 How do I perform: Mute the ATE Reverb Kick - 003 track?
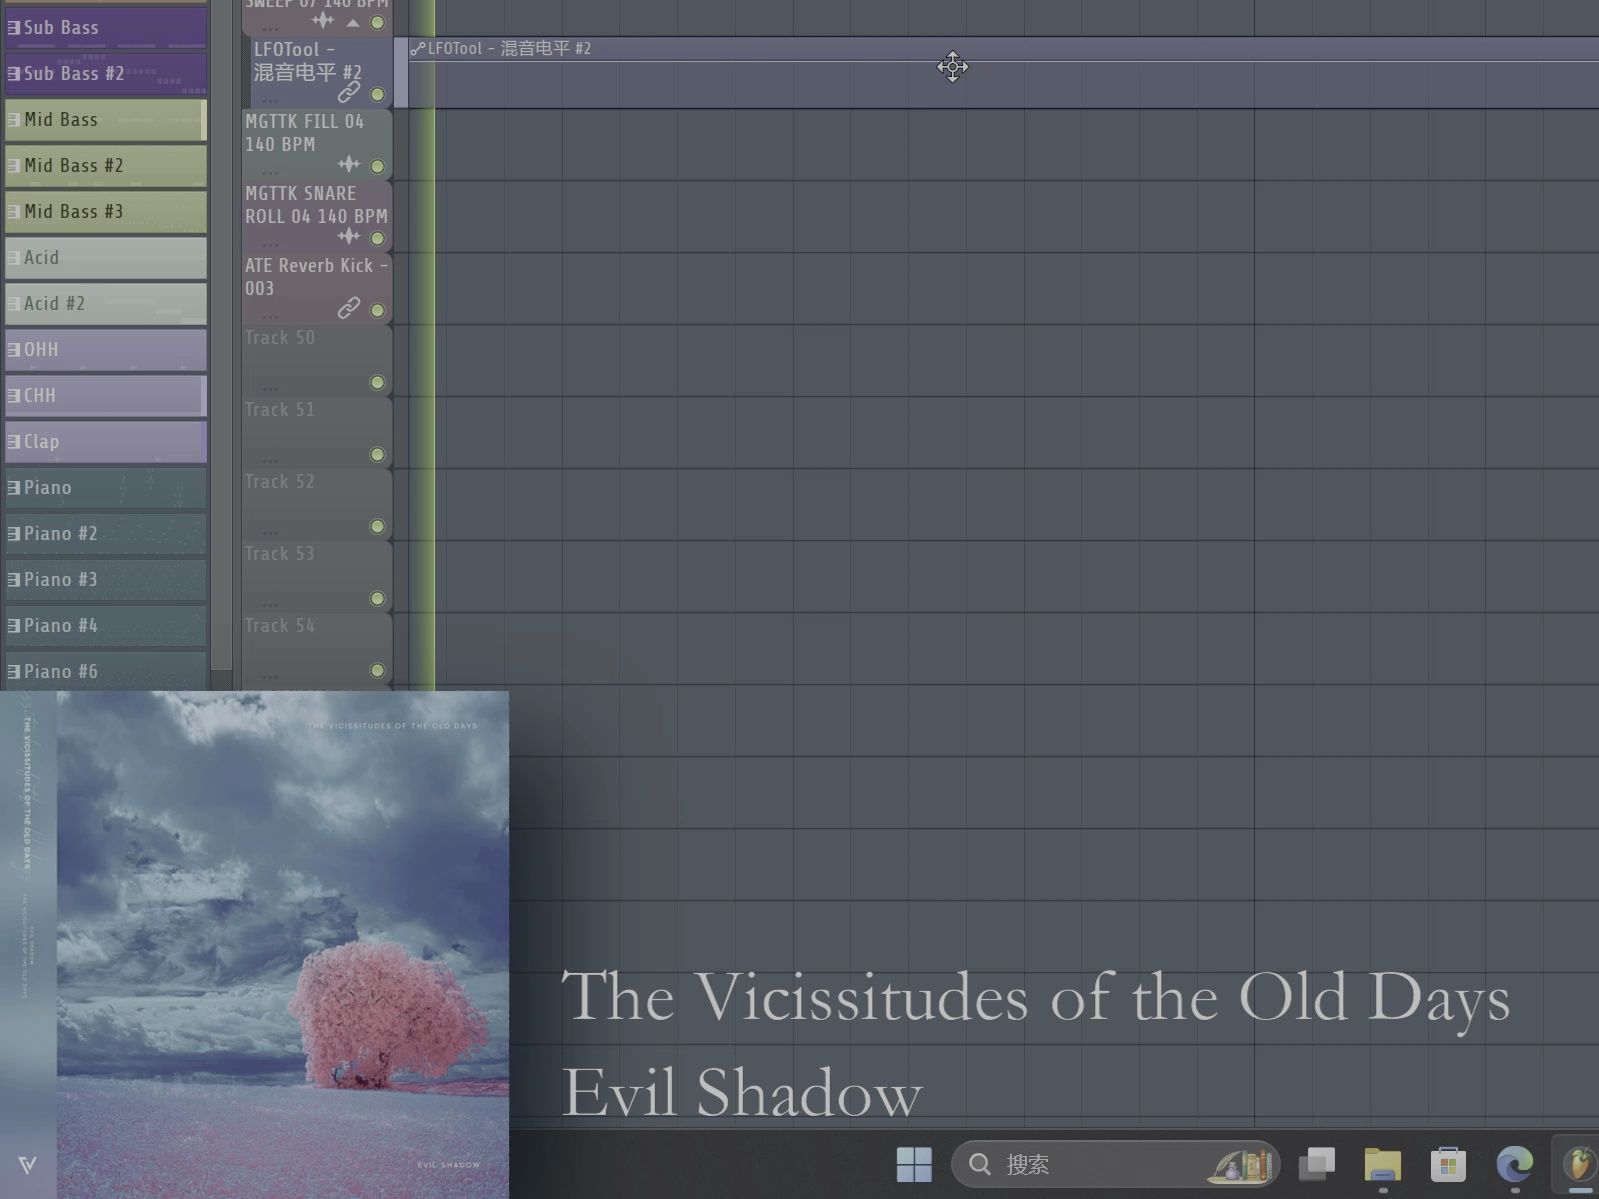point(377,310)
